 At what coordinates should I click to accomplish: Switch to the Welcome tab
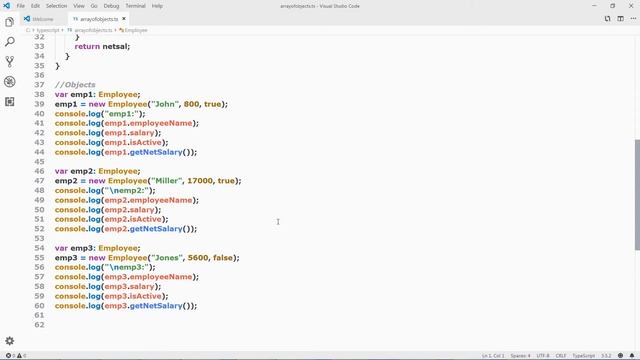(43, 19)
